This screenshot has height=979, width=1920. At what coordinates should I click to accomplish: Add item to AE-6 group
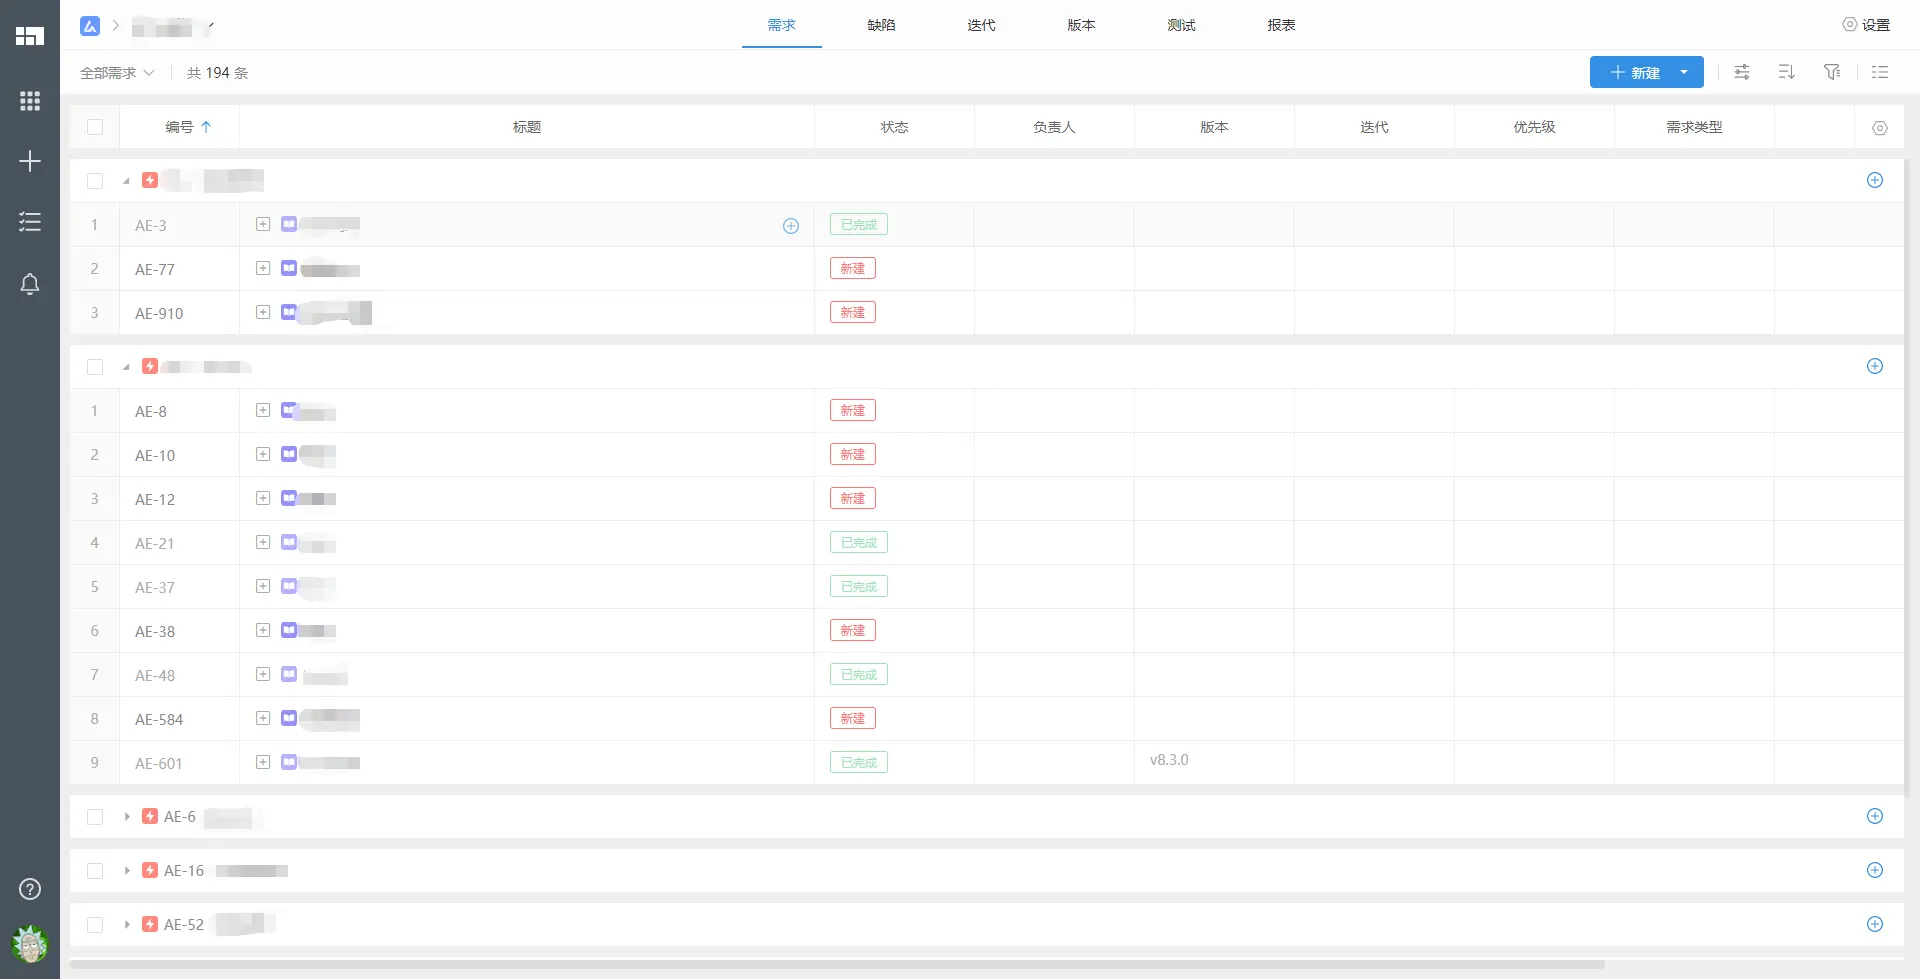click(x=1875, y=816)
